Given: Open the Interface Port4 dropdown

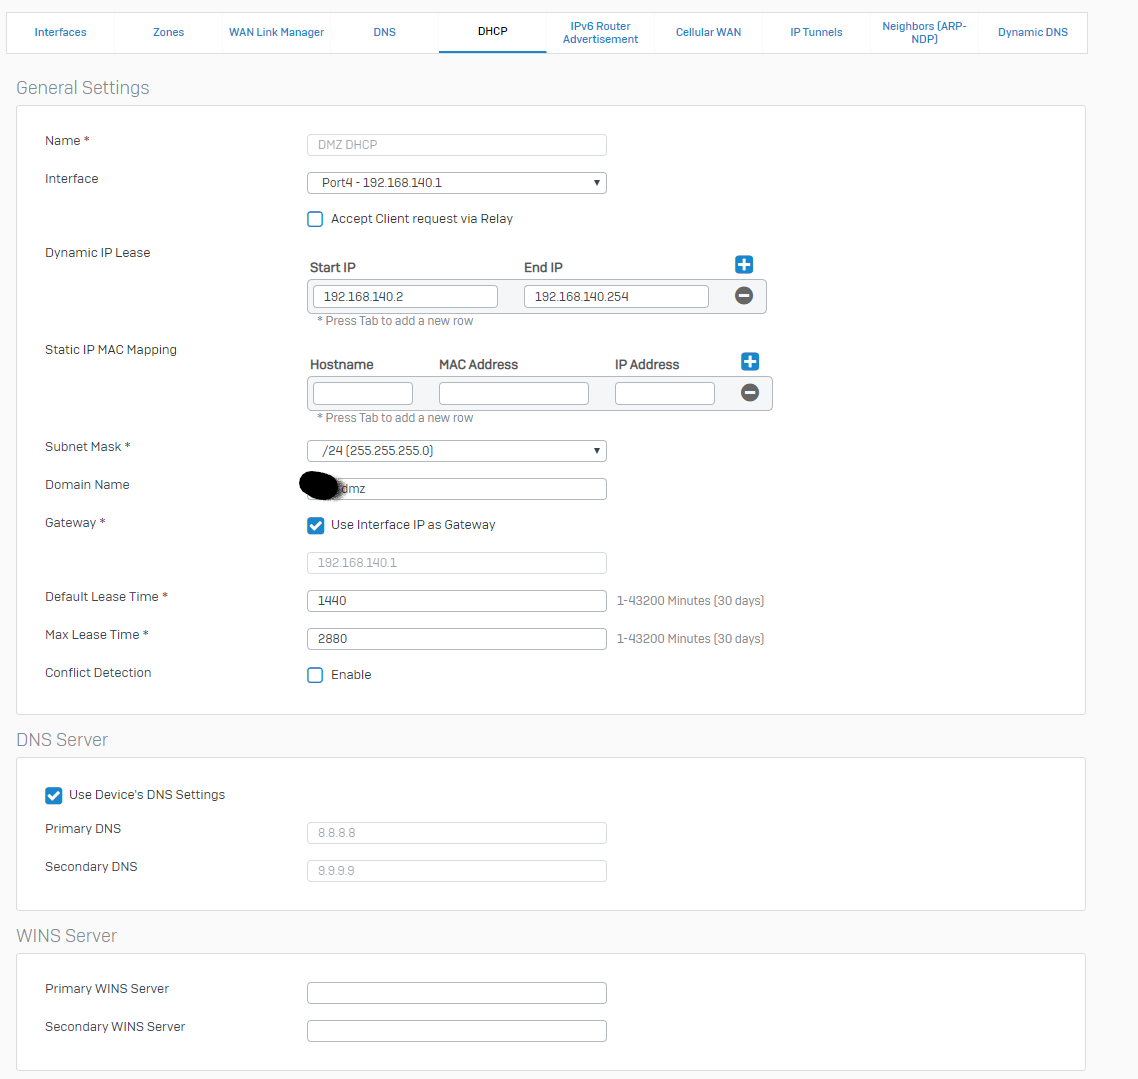Looking at the screenshot, I should pyautogui.click(x=456, y=183).
